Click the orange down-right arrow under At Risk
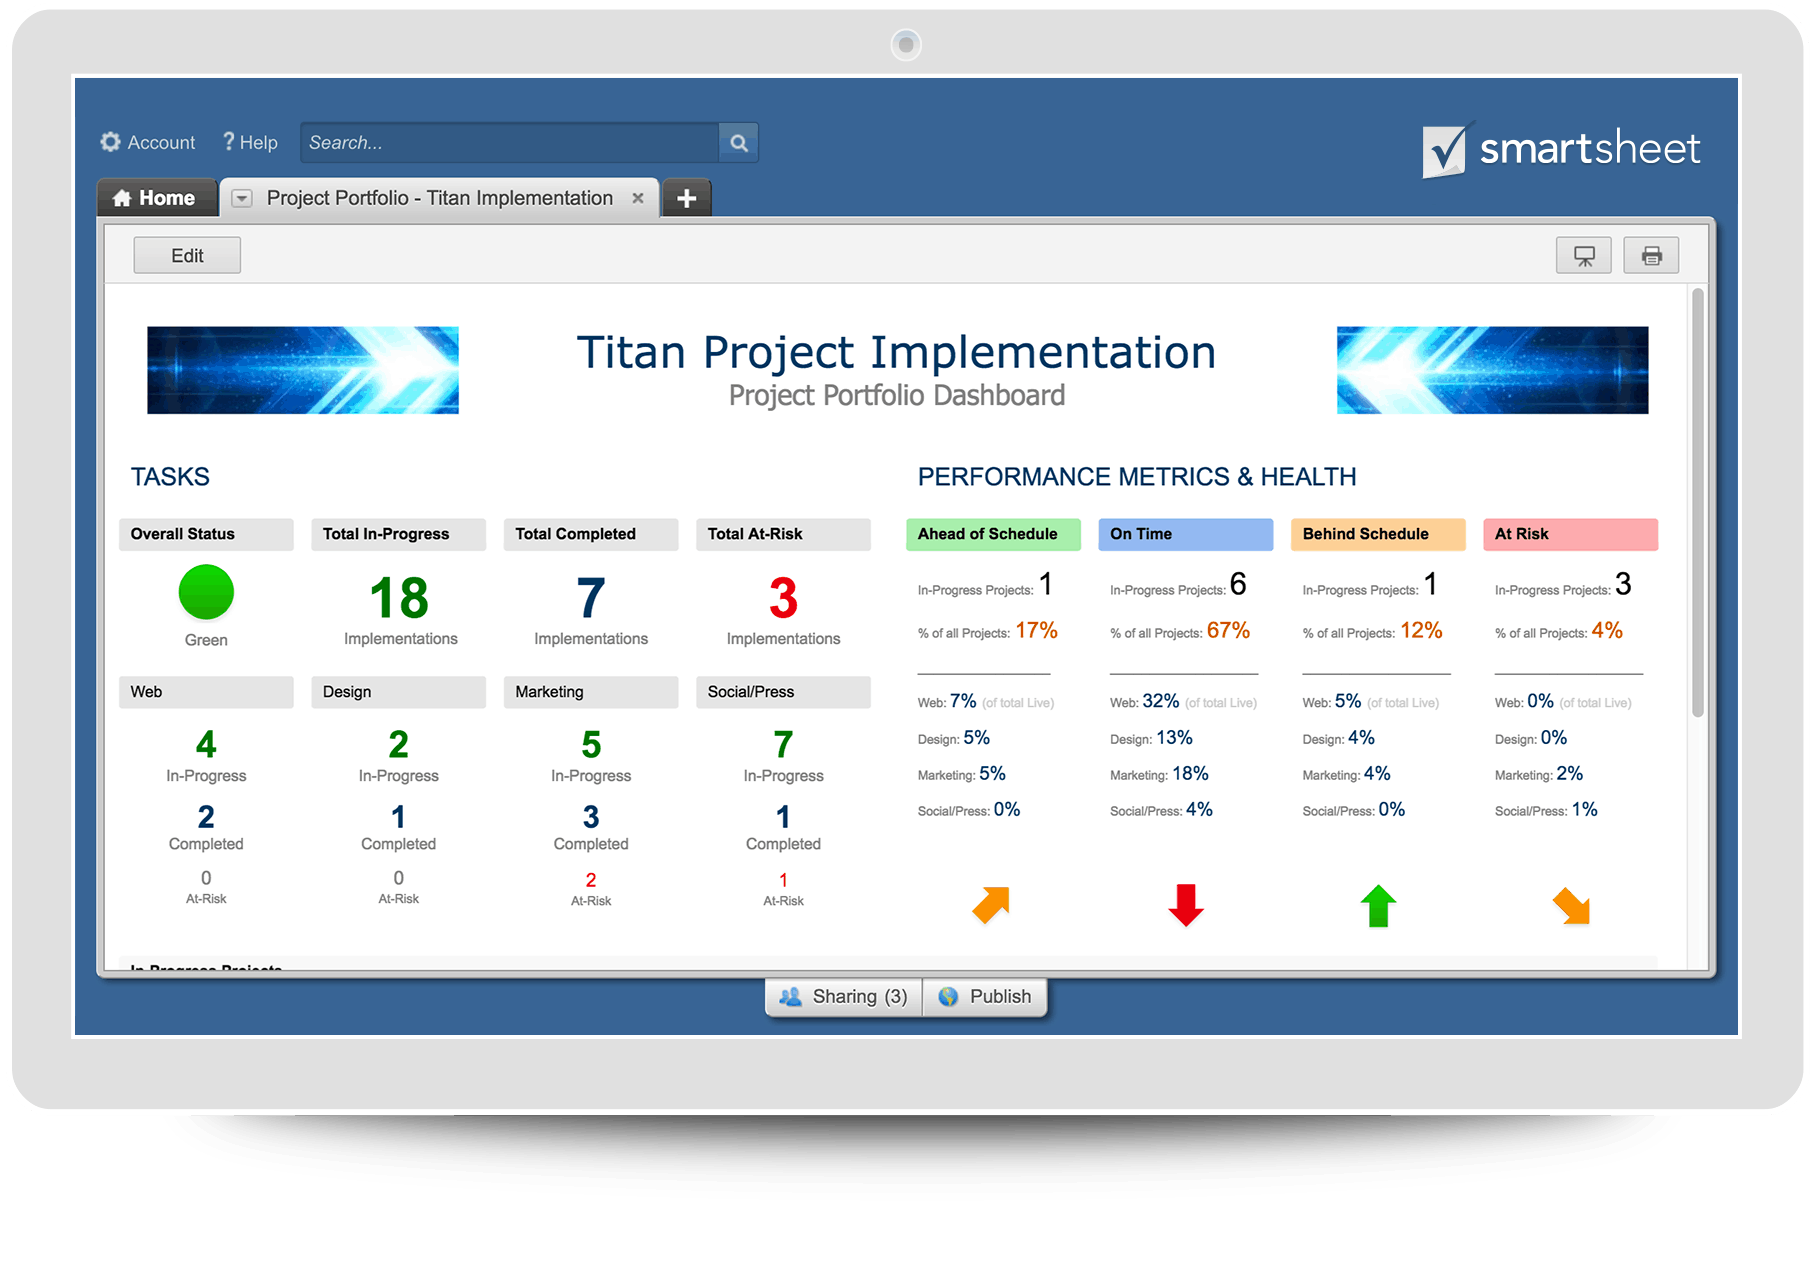The height and width of the screenshot is (1280, 1816). coord(1571,906)
